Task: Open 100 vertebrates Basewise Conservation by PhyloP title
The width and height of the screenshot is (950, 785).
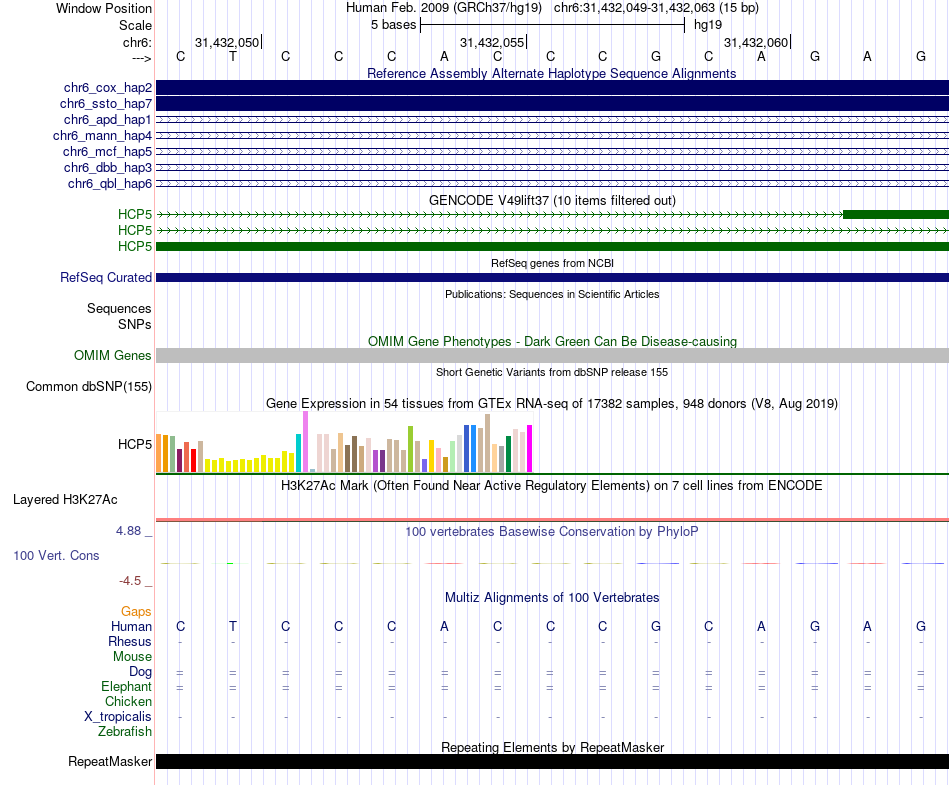Action: [x=552, y=532]
